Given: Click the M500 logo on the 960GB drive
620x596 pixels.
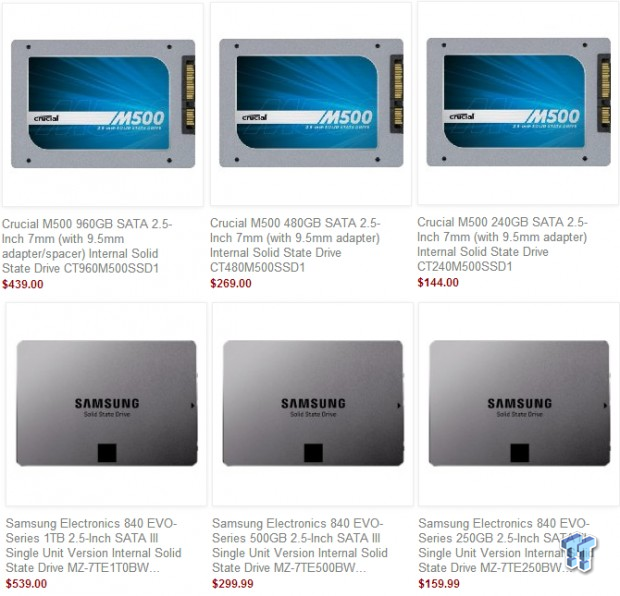Looking at the screenshot, I should point(137,118).
